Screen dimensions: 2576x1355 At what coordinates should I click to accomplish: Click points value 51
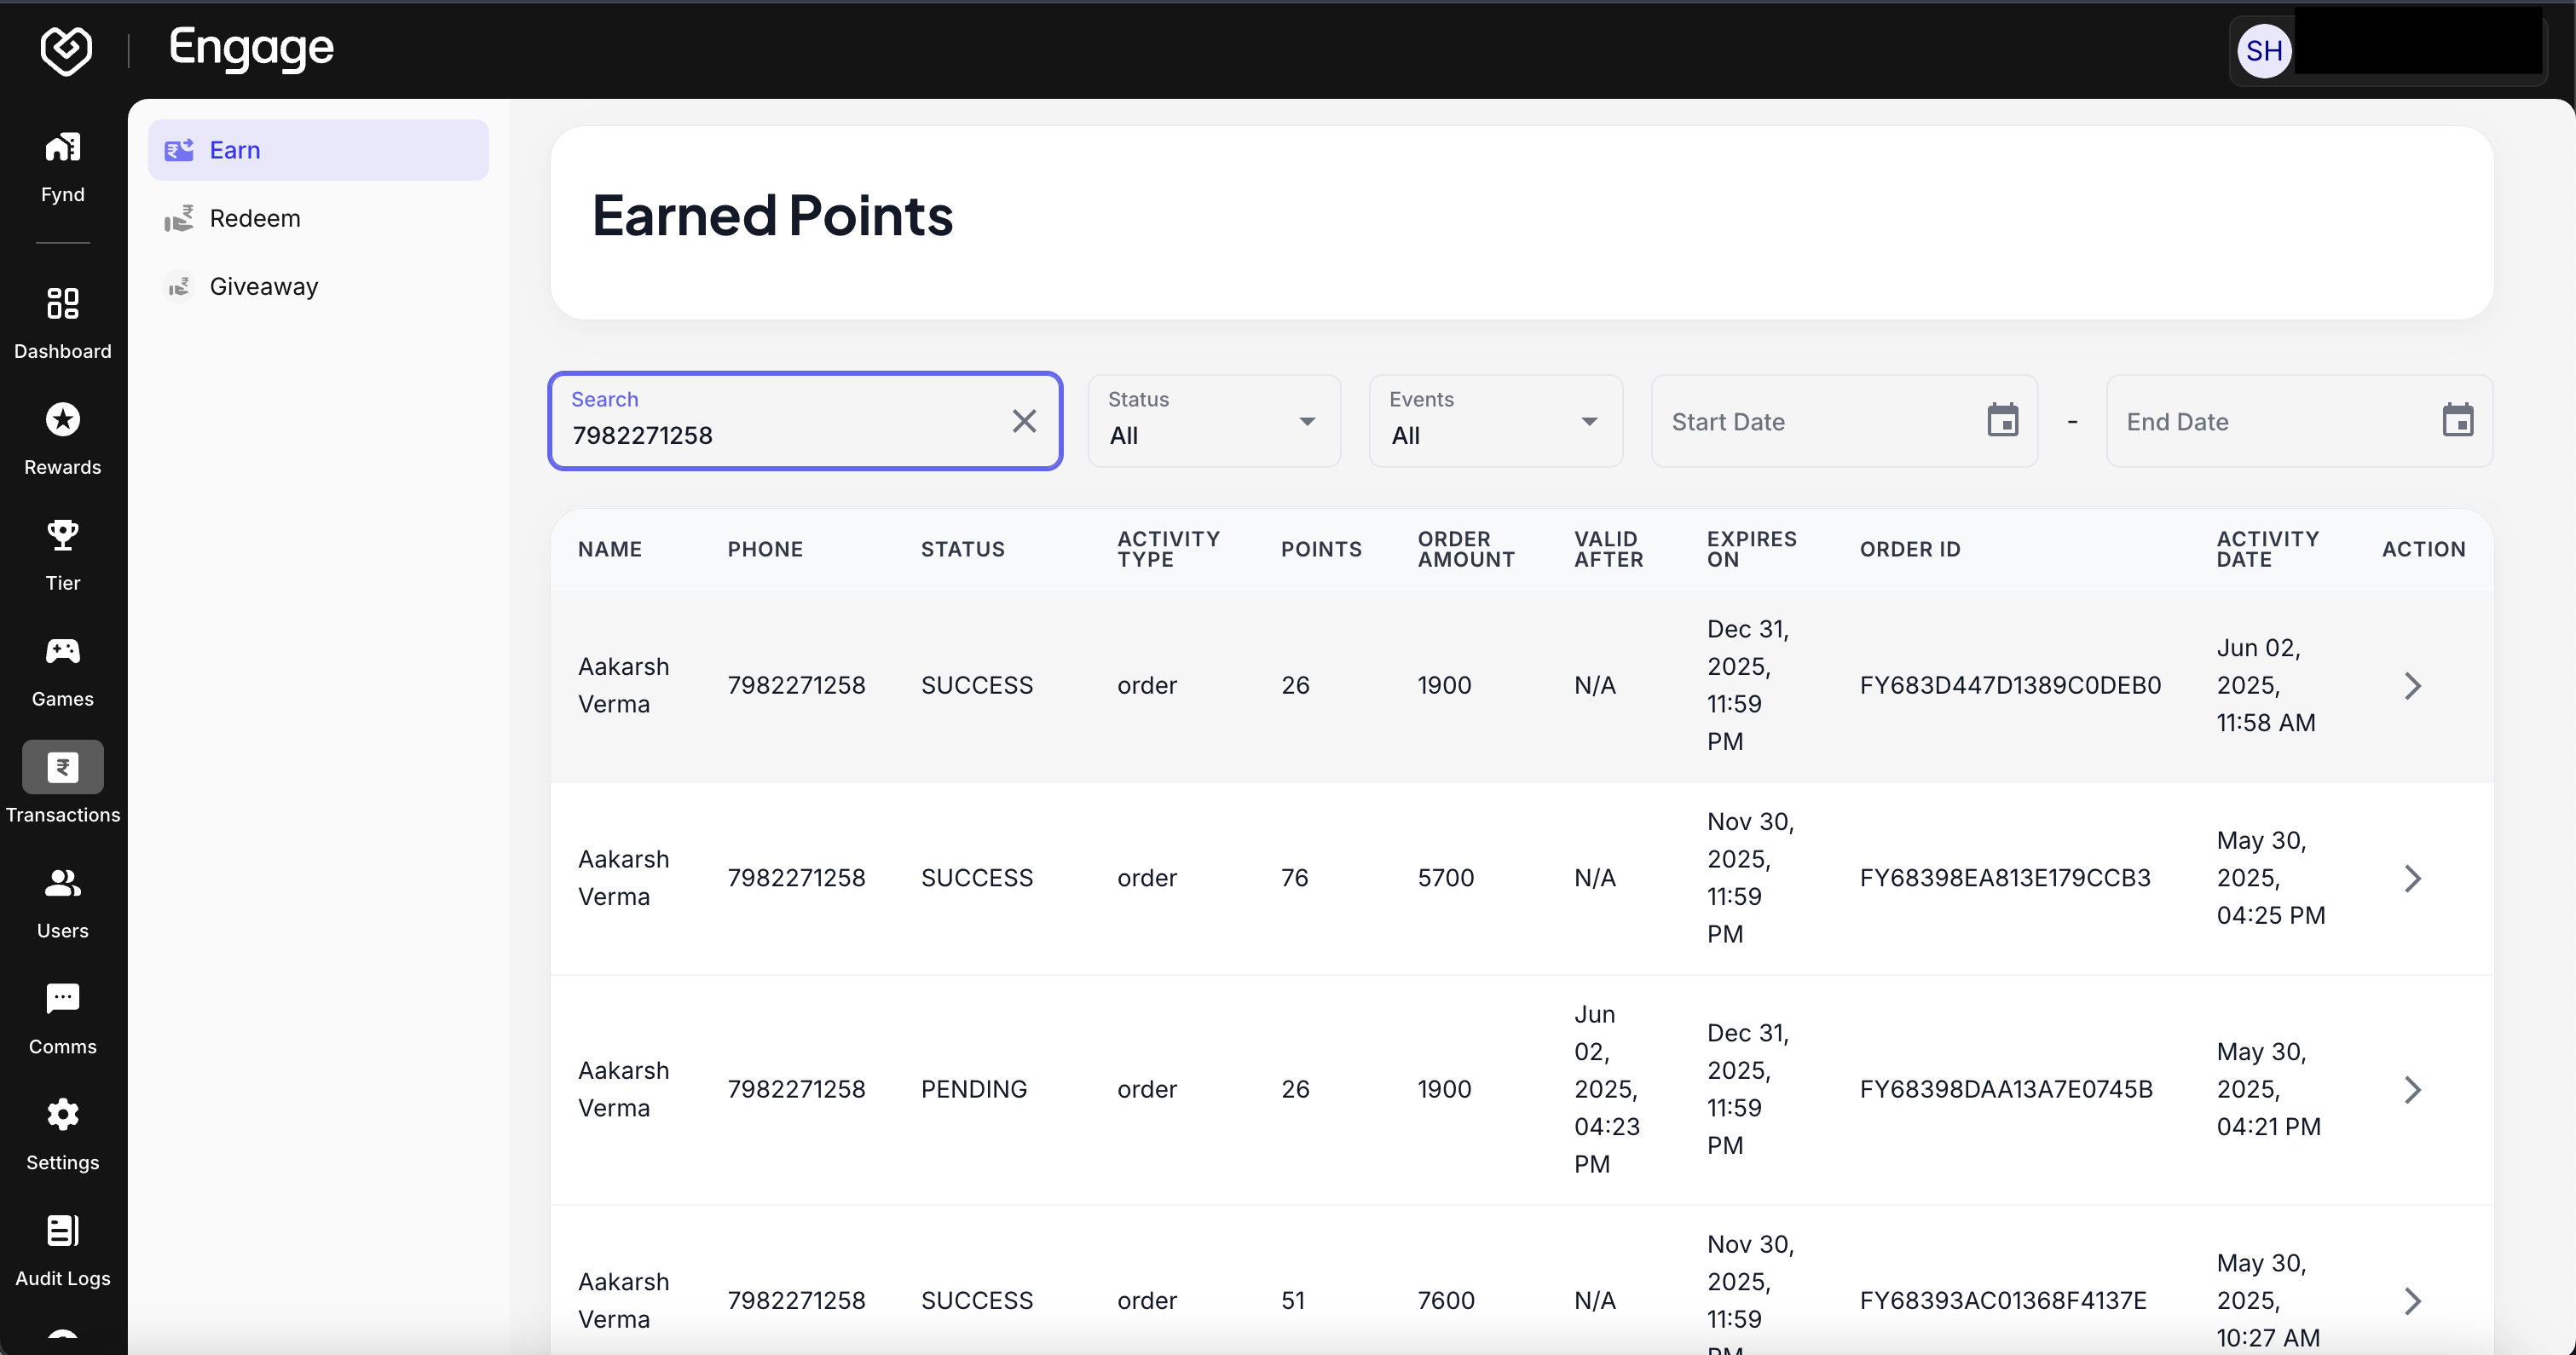(1292, 1301)
